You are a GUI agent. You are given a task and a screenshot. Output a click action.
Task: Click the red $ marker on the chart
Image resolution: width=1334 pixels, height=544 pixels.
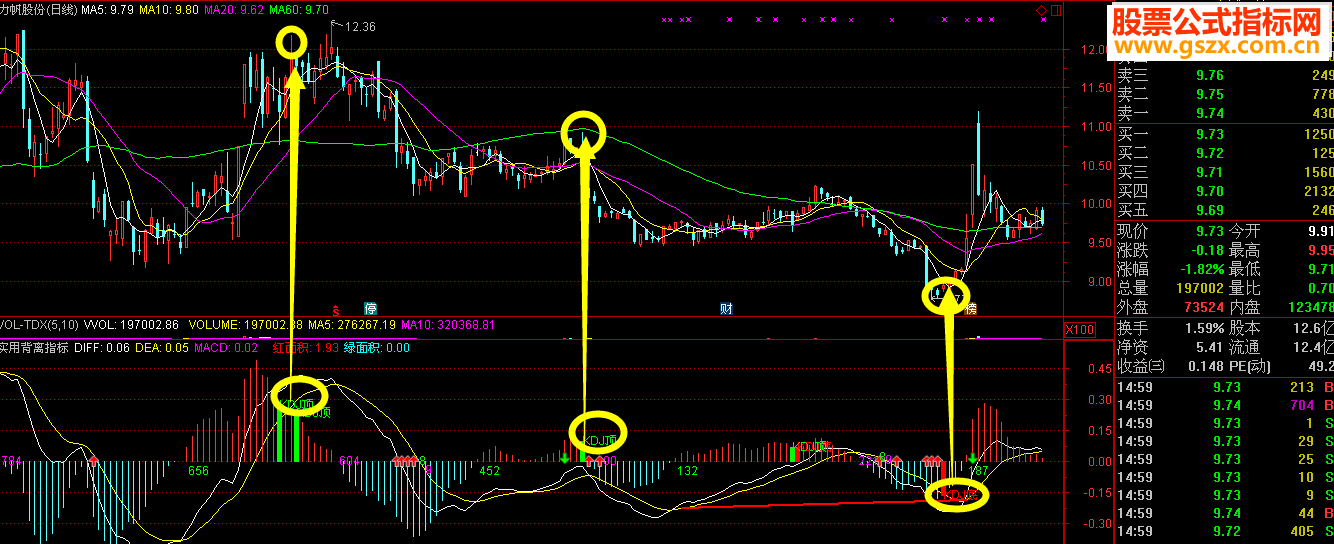point(337,309)
